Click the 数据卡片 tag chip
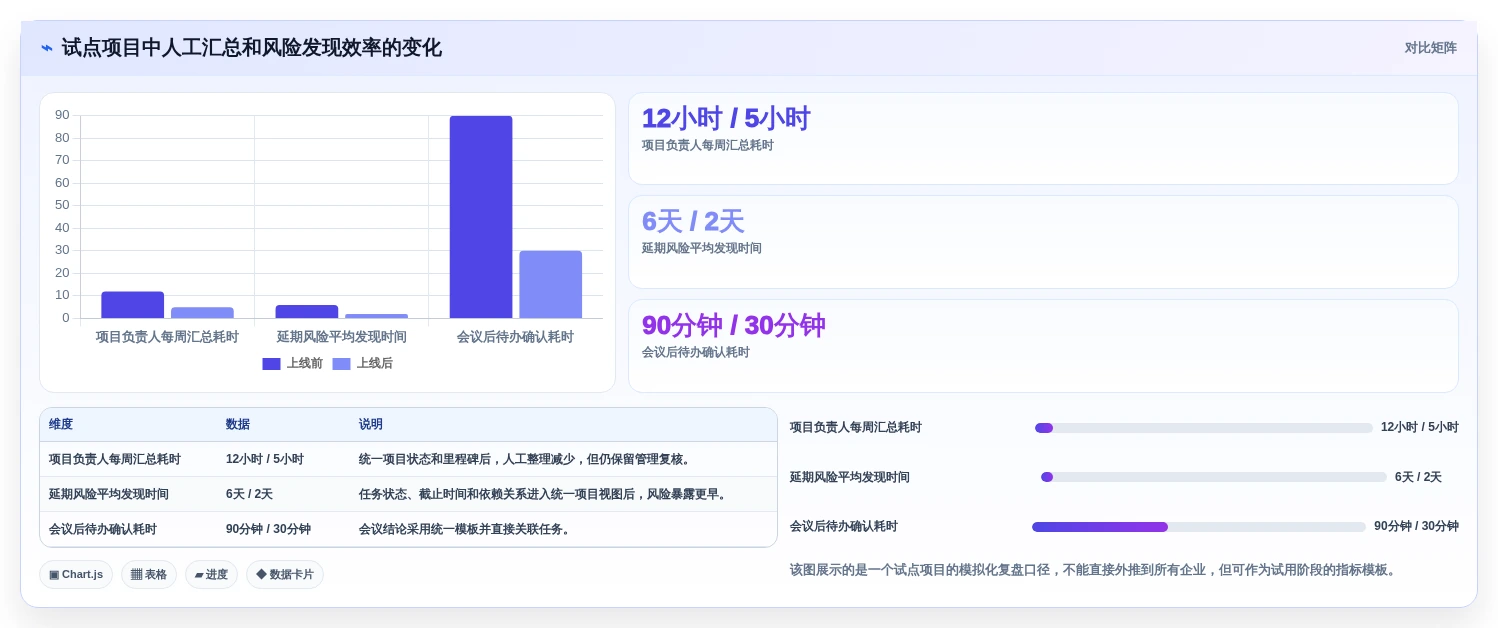Image resolution: width=1498 pixels, height=628 pixels. (x=285, y=575)
